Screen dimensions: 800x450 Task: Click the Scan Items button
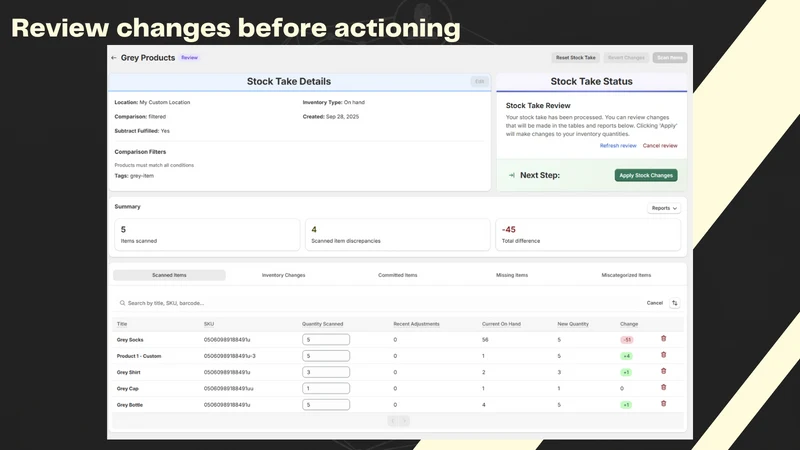point(670,58)
